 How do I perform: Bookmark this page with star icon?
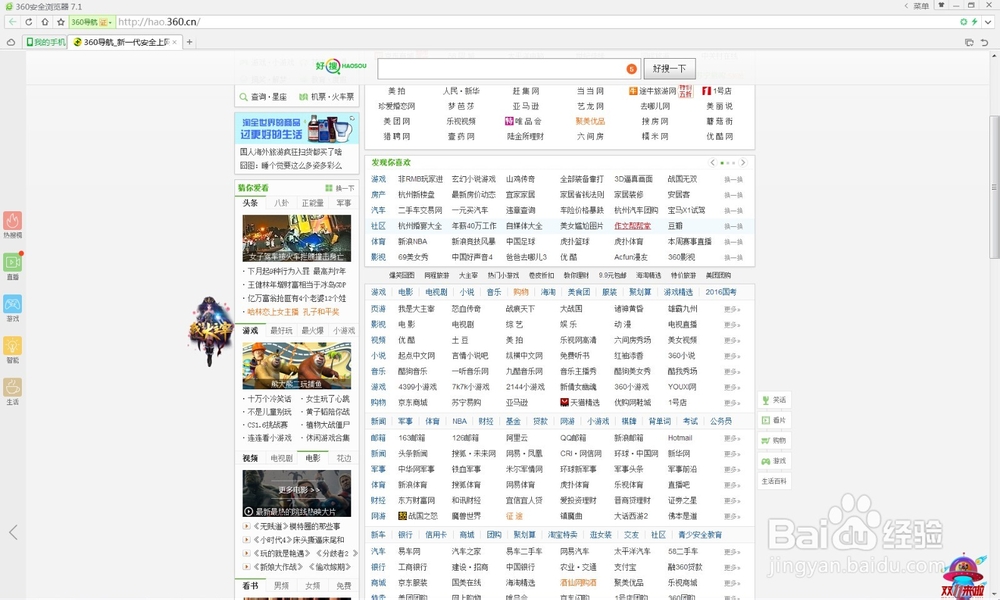[61, 22]
